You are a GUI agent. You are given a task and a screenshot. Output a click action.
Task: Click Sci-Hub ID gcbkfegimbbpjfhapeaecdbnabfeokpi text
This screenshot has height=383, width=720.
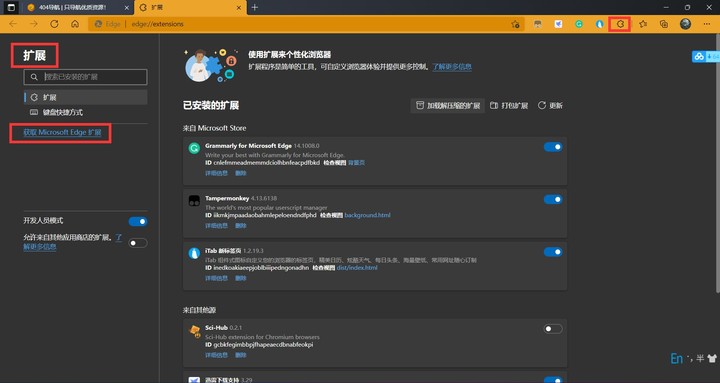[259, 344]
